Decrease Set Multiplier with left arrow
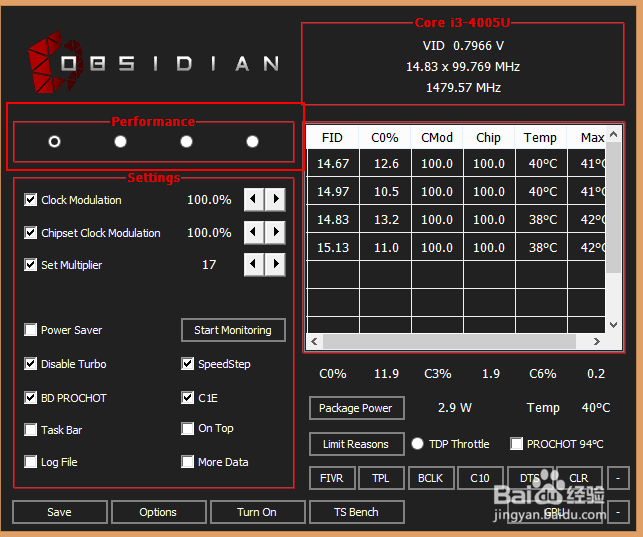The height and width of the screenshot is (537, 643). point(254,264)
